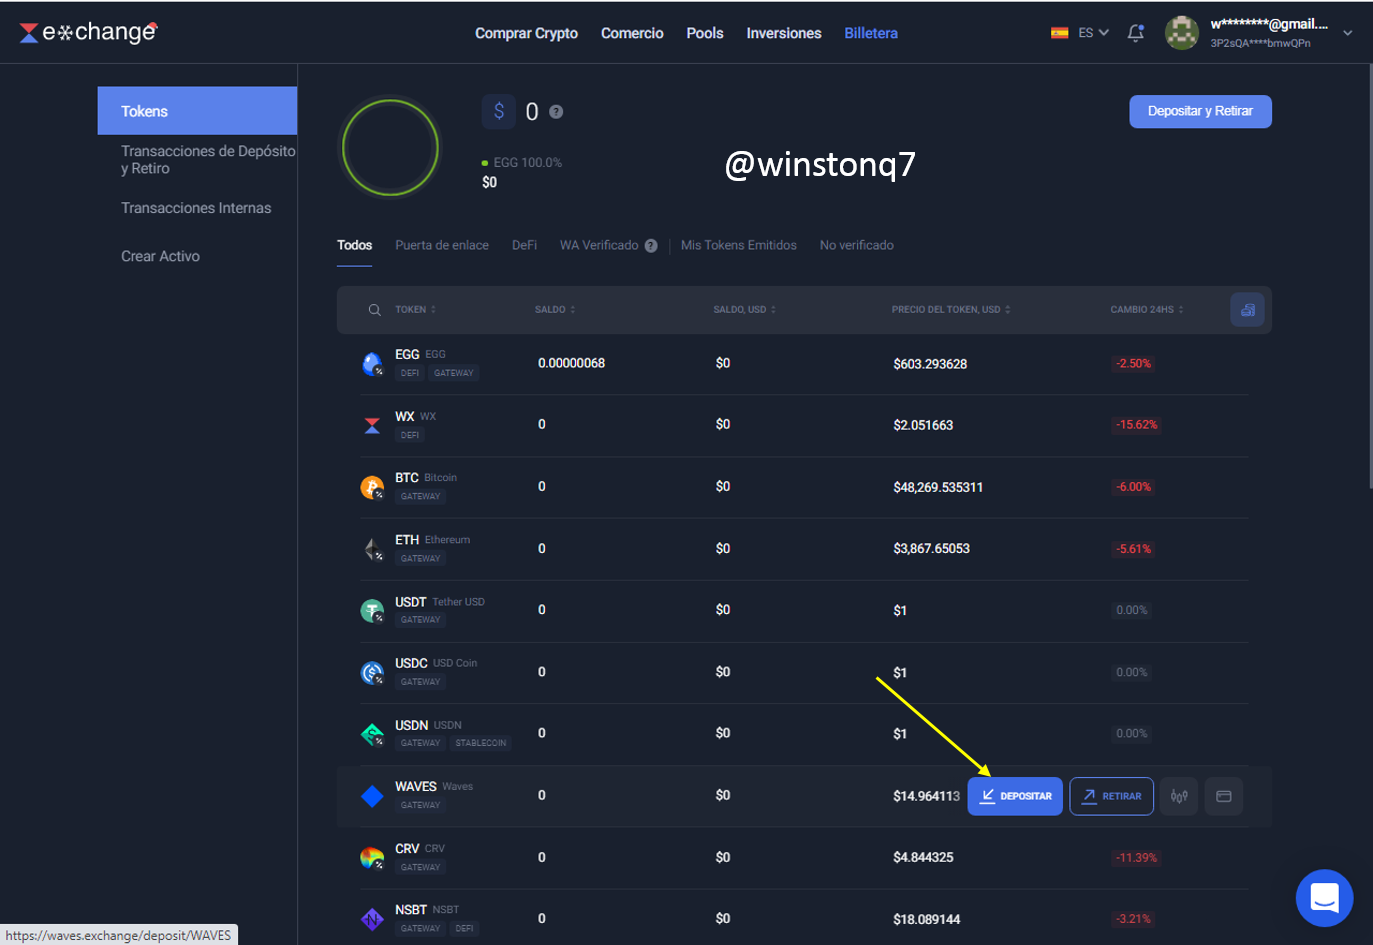Click the WA Verificado help icon

click(651, 246)
